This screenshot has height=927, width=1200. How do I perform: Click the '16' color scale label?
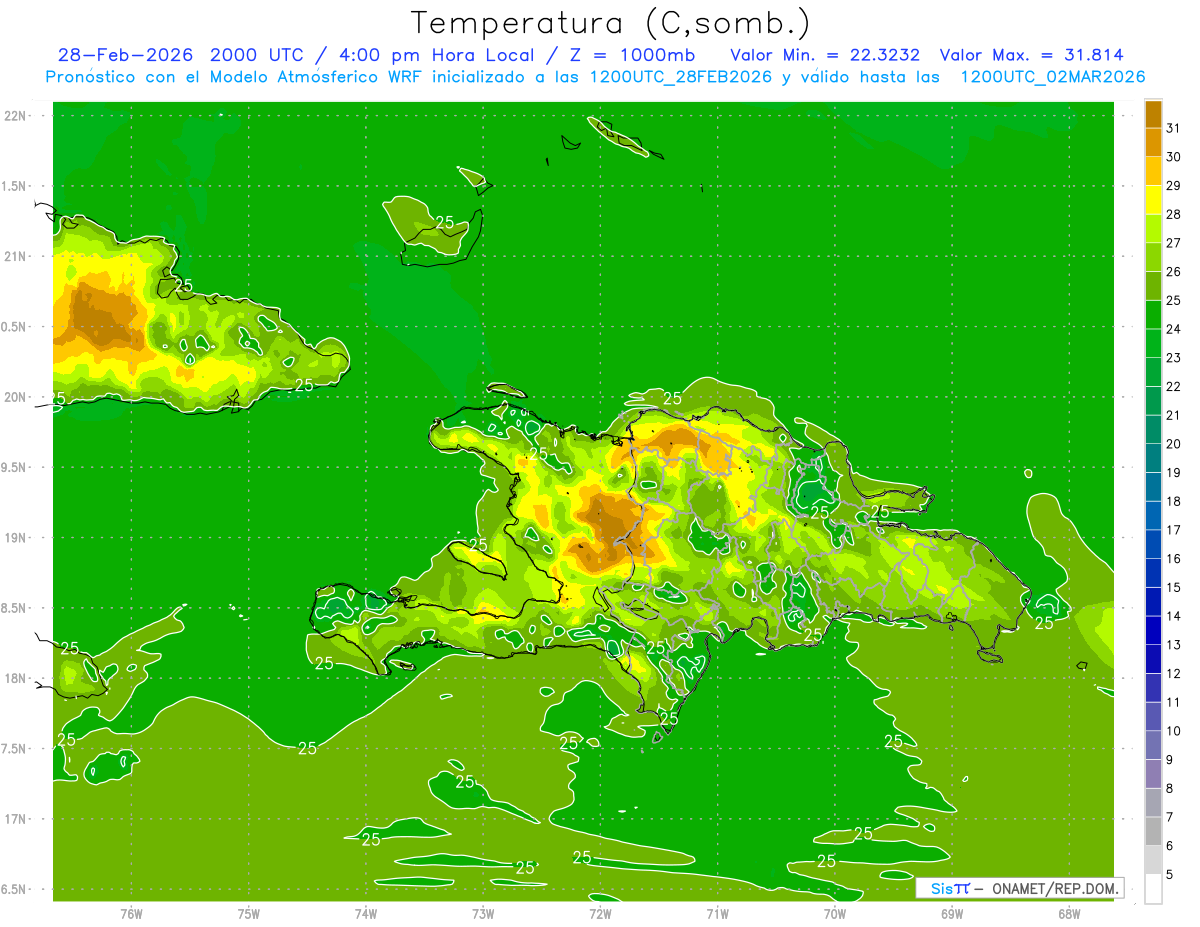coord(1174,559)
